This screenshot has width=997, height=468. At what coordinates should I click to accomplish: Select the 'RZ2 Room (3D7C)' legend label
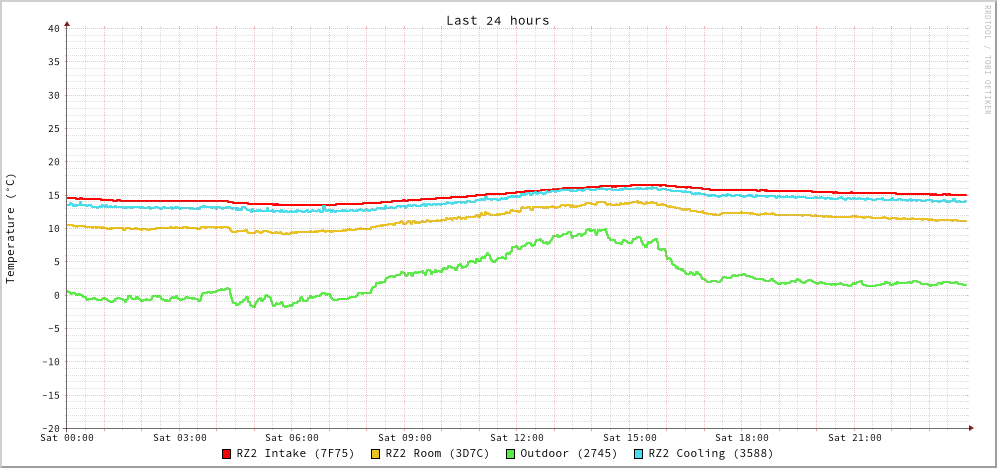click(437, 454)
